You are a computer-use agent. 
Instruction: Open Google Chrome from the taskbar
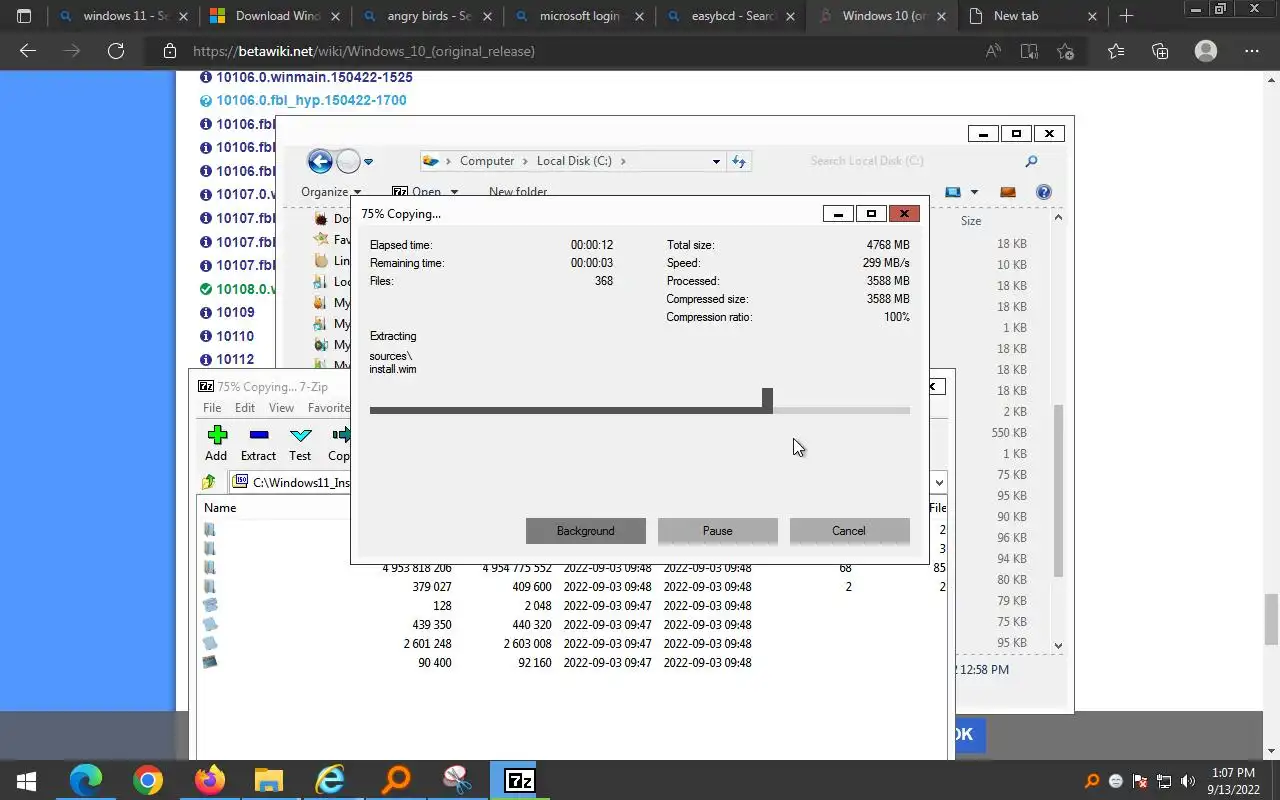148,781
